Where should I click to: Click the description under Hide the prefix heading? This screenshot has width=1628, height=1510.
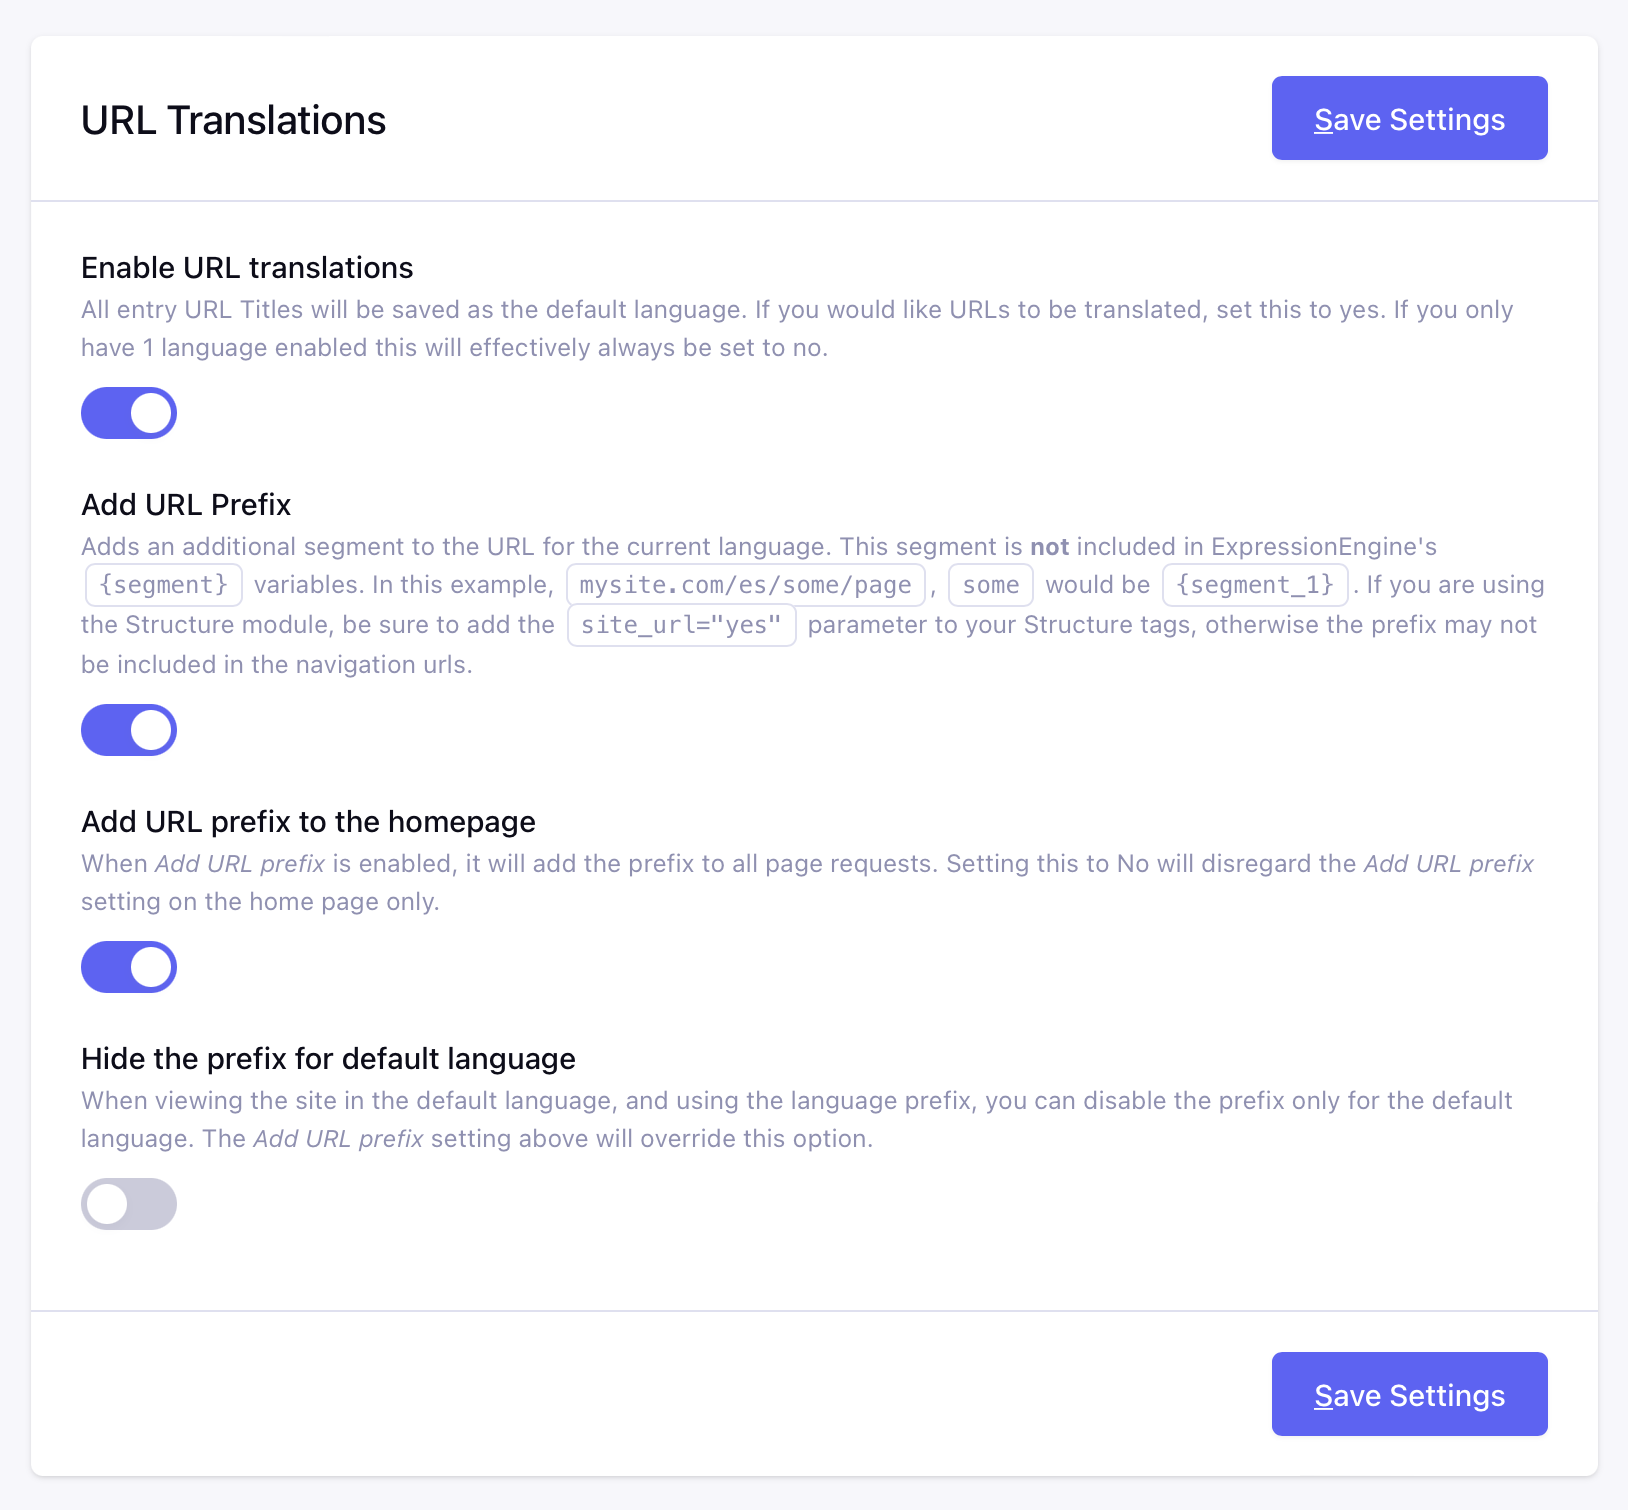797,1120
